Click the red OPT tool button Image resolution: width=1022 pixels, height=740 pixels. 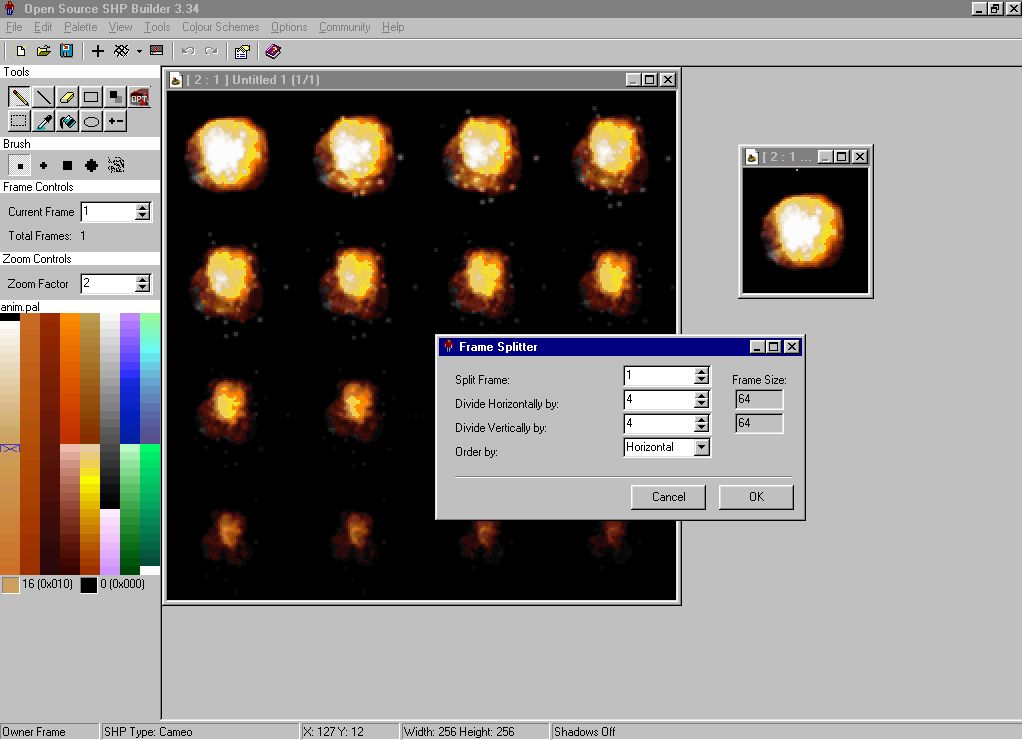point(139,97)
